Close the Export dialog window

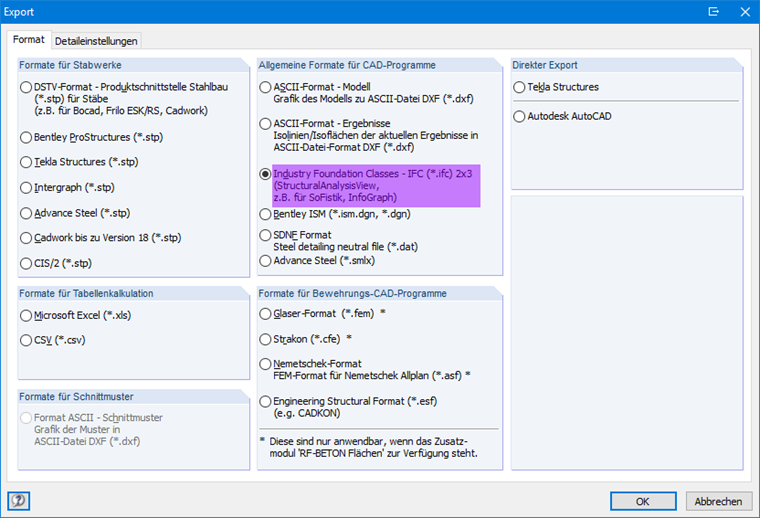click(741, 13)
